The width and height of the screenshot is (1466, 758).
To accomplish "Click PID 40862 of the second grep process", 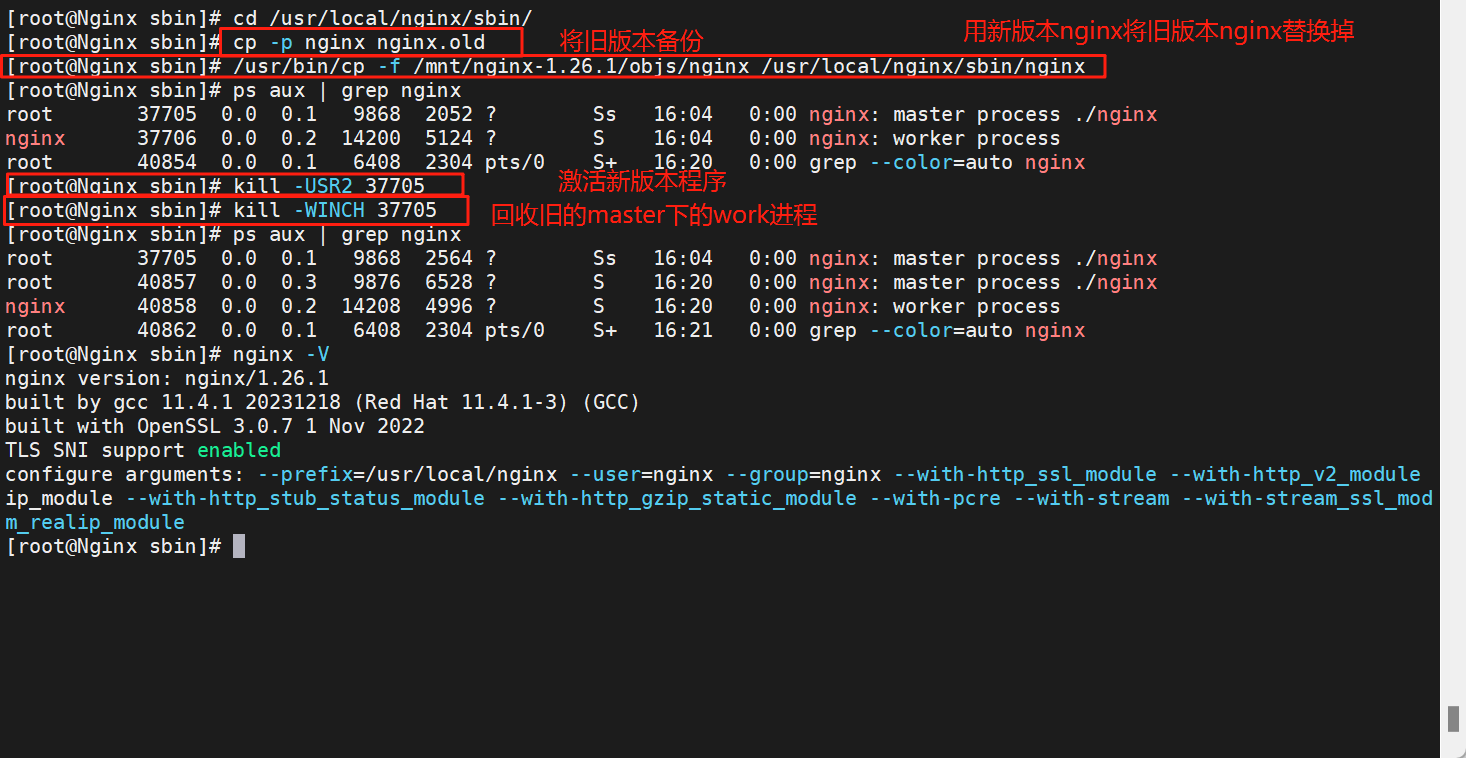I will [167, 330].
